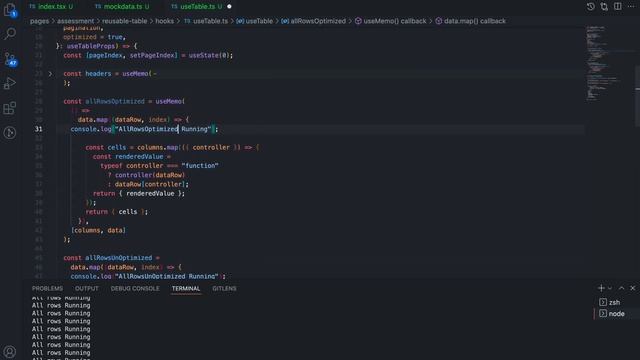Open the Search view in activity bar
This screenshot has height=360, width=640.
[x=10, y=33]
